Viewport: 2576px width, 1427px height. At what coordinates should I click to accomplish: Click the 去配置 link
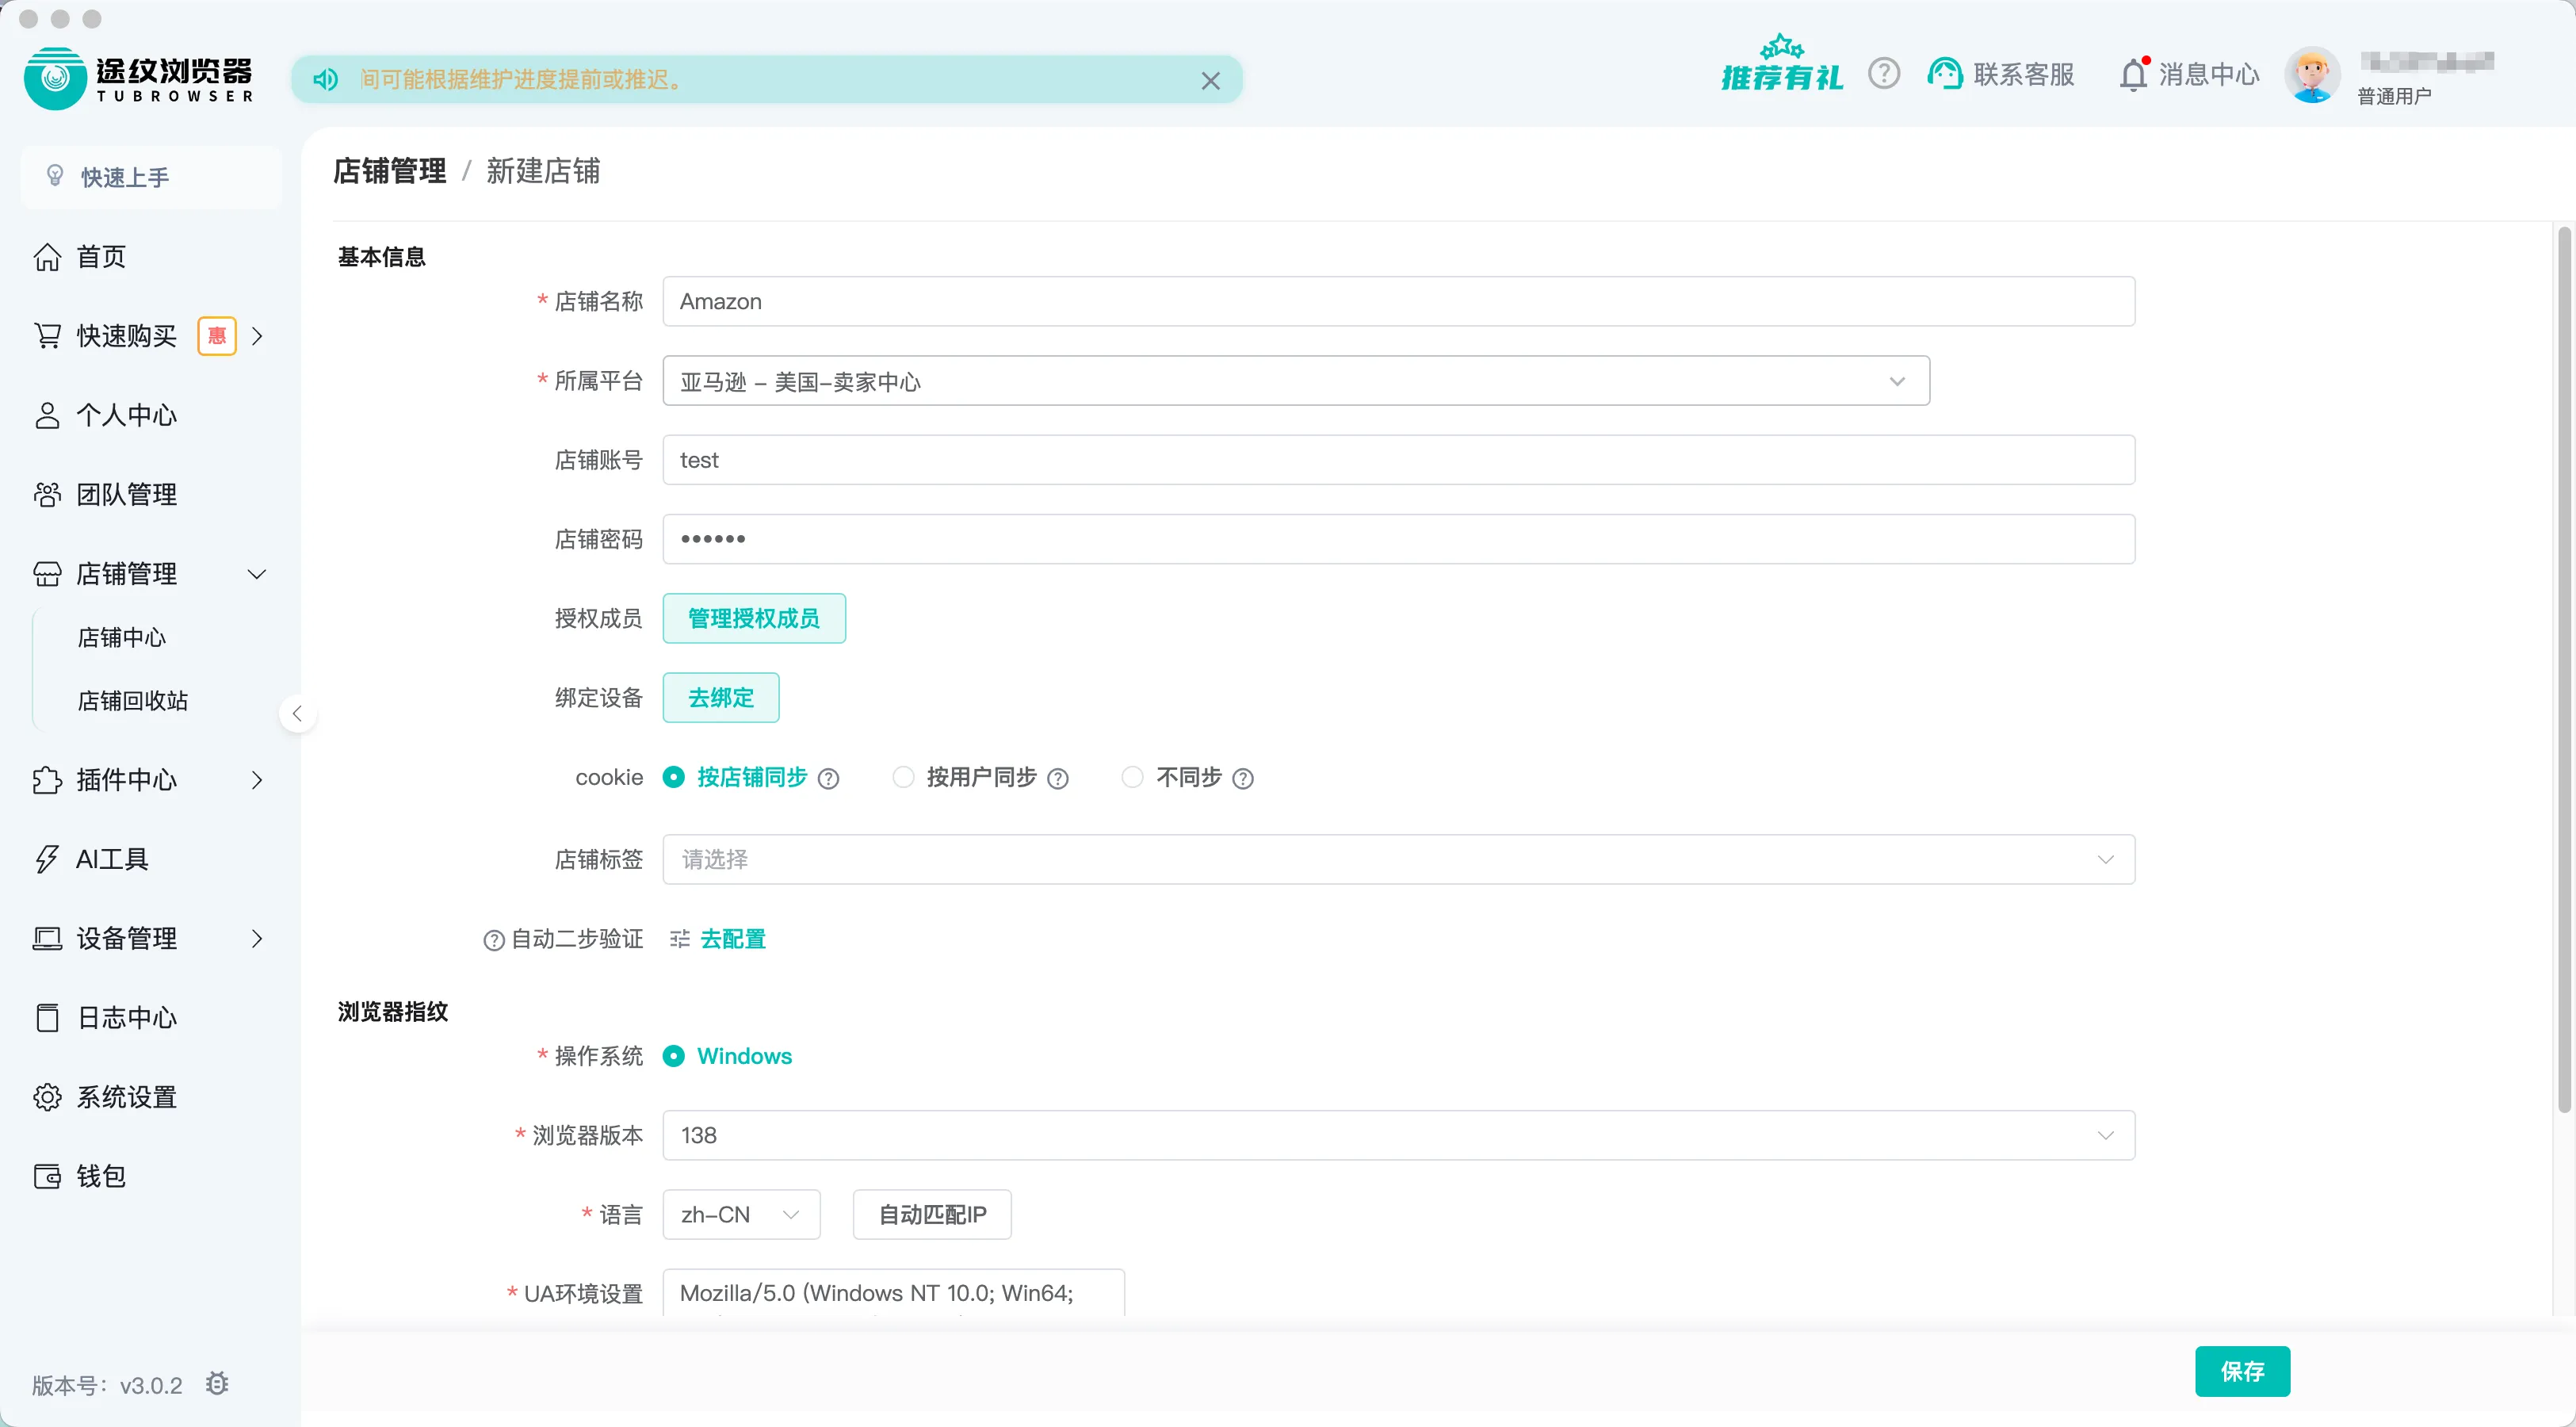point(732,939)
